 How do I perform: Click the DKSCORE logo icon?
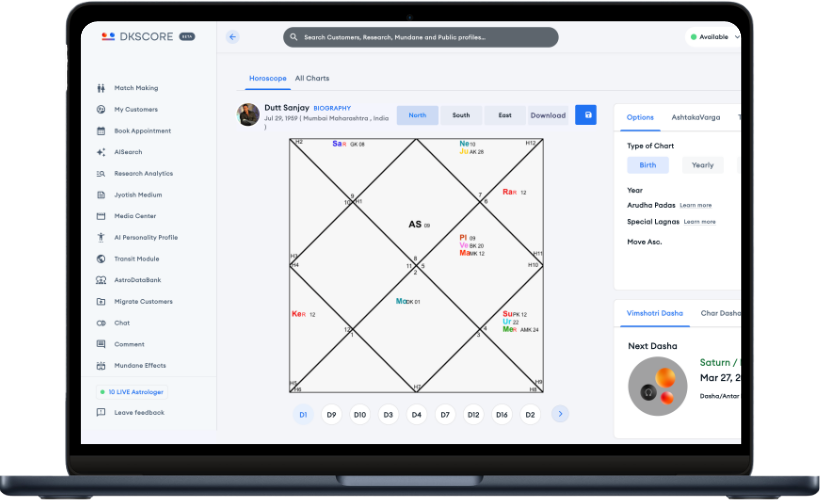point(108,37)
